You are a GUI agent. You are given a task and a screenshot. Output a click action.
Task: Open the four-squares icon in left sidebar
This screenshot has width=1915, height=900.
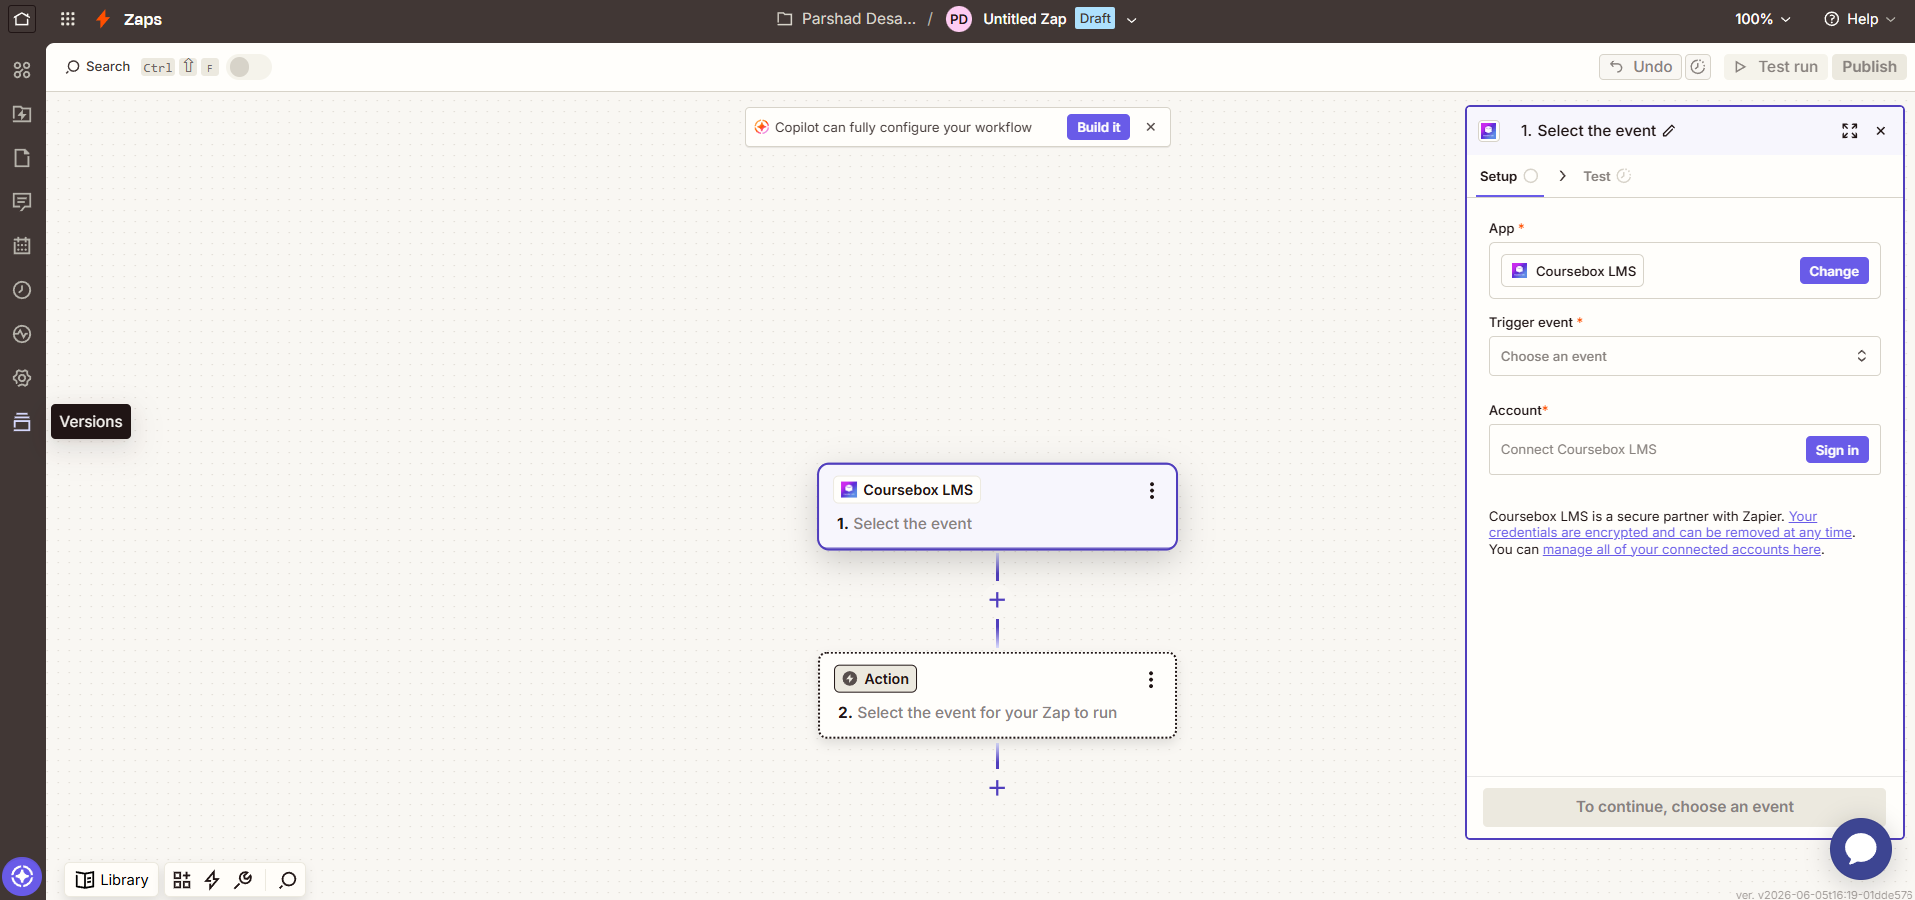(22, 70)
